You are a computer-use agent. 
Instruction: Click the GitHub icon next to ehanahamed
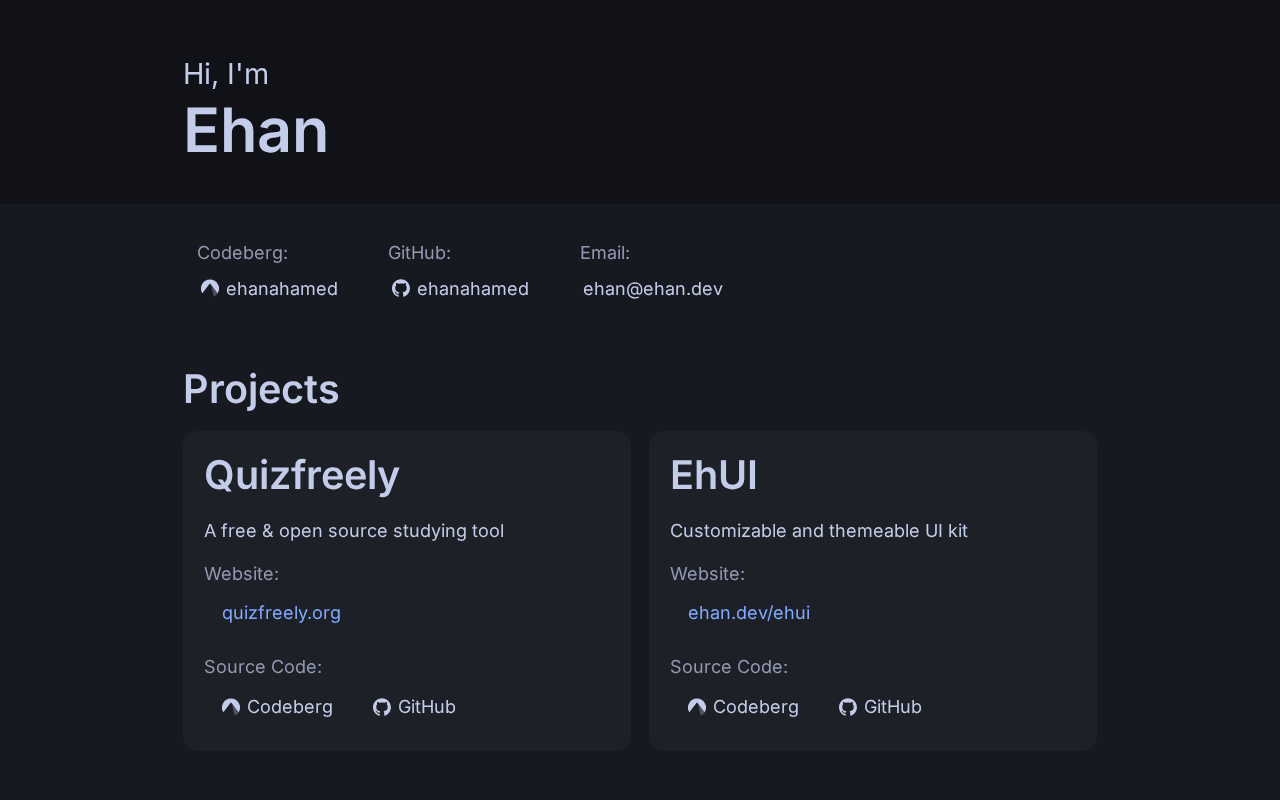(x=401, y=288)
